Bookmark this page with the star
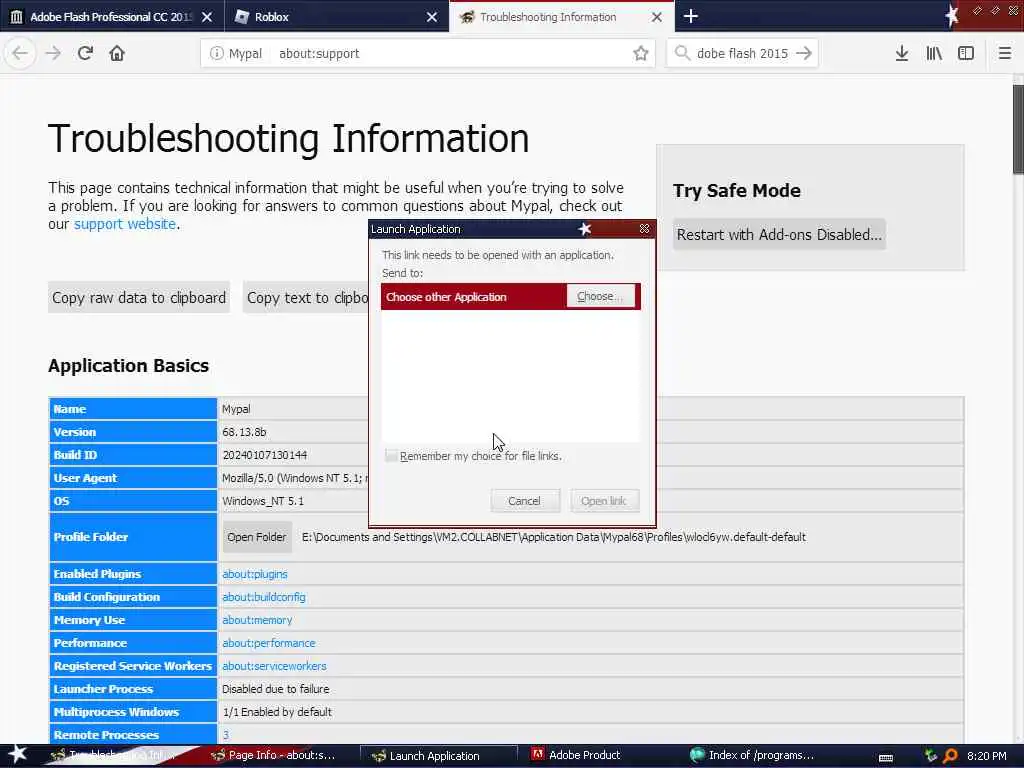The image size is (1024, 768). coord(641,54)
